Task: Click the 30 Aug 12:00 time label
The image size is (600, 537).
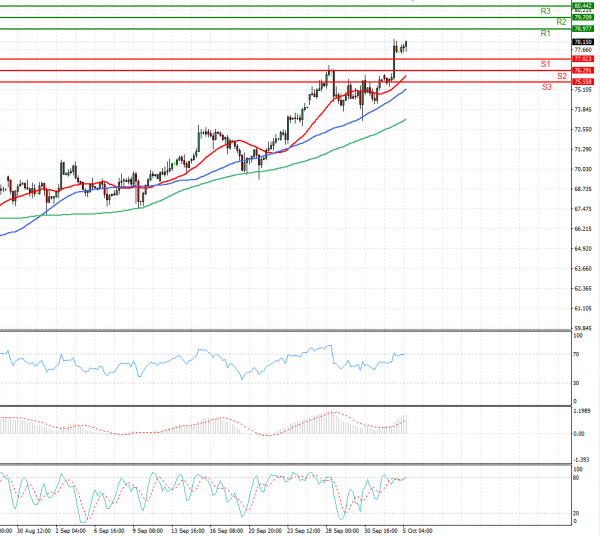Action: click(x=34, y=531)
